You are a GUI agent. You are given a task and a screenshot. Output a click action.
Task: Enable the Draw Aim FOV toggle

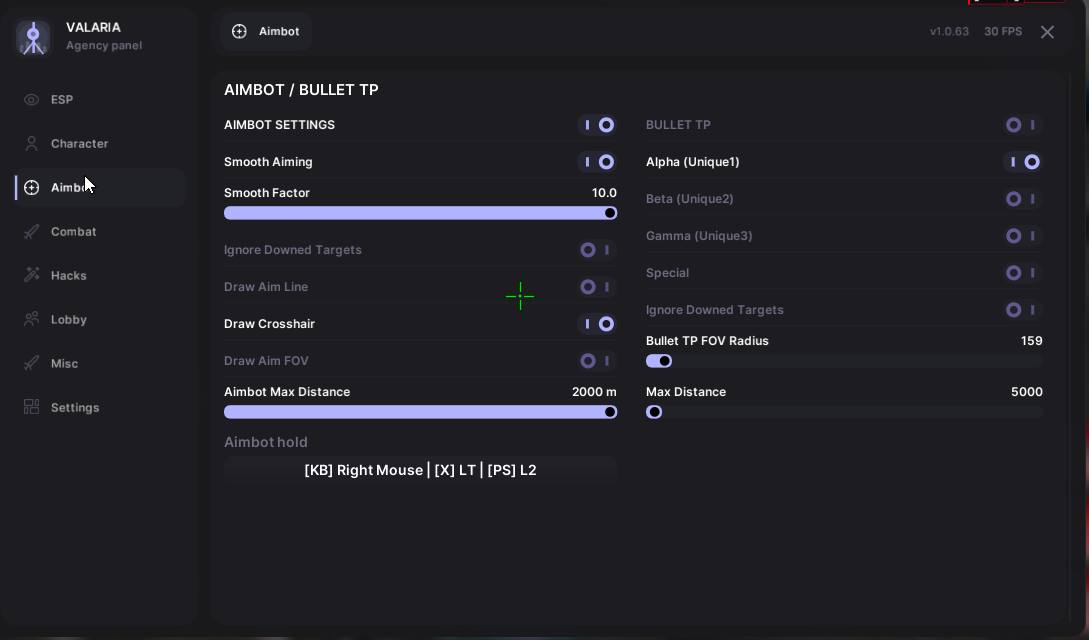(597, 361)
